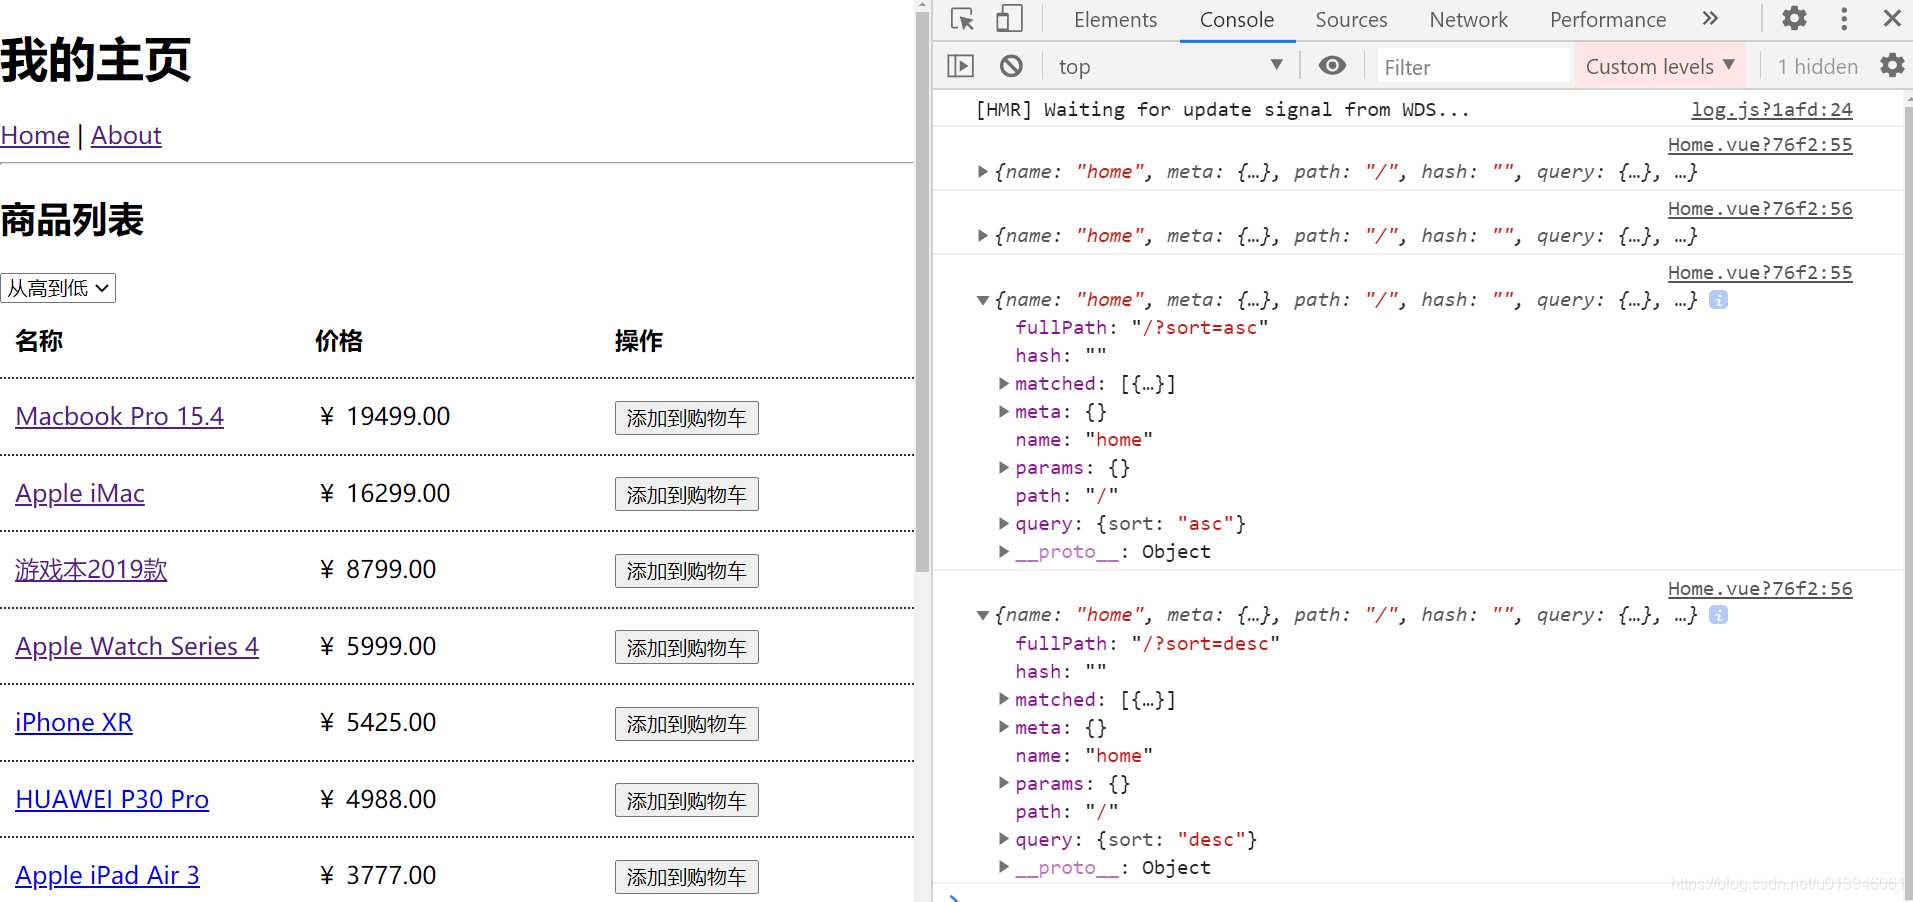This screenshot has height=902, width=1913.
Task: Expand query {sort: "desc"} entry
Action: point(1004,840)
